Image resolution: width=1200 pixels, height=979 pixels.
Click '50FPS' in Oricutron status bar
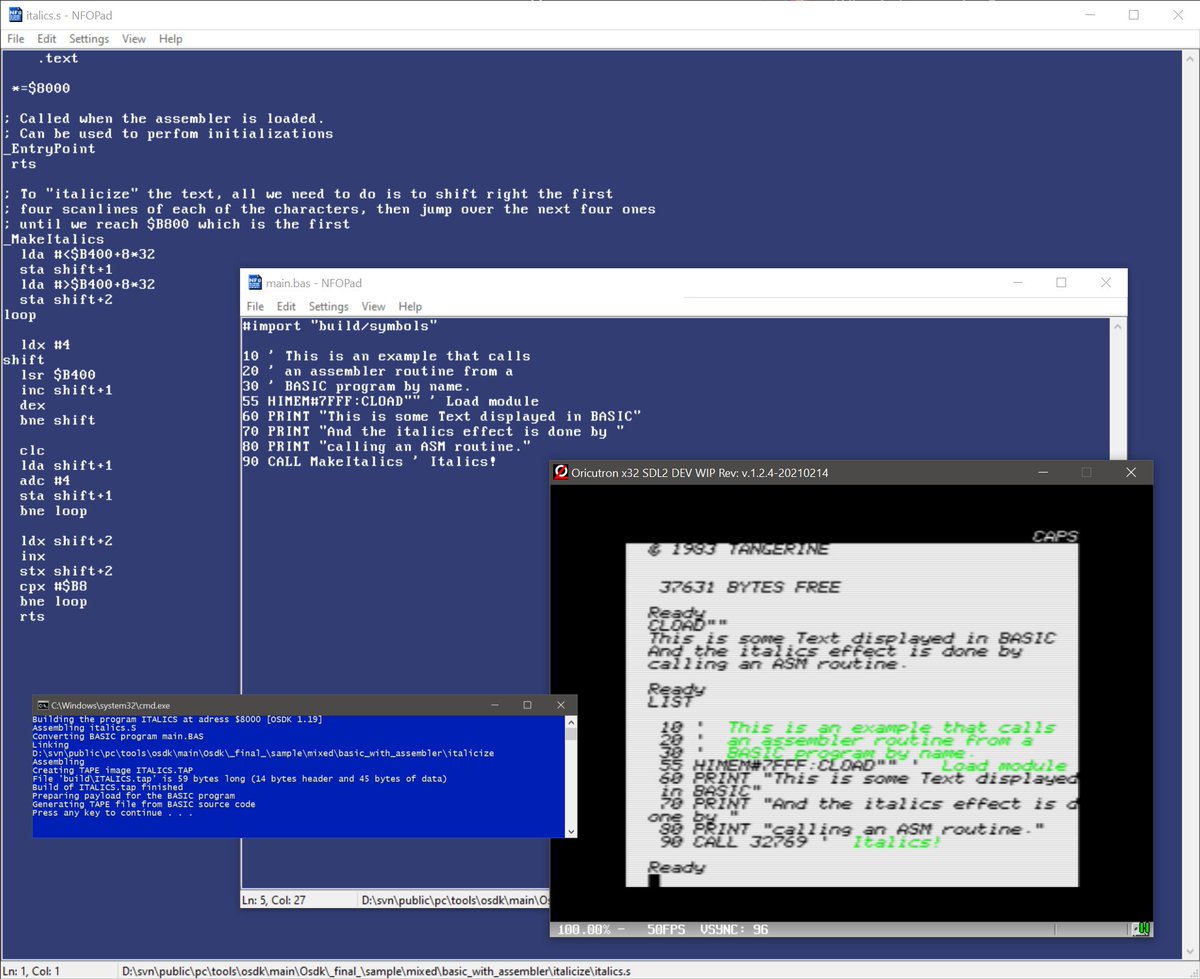pyautogui.click(x=666, y=929)
